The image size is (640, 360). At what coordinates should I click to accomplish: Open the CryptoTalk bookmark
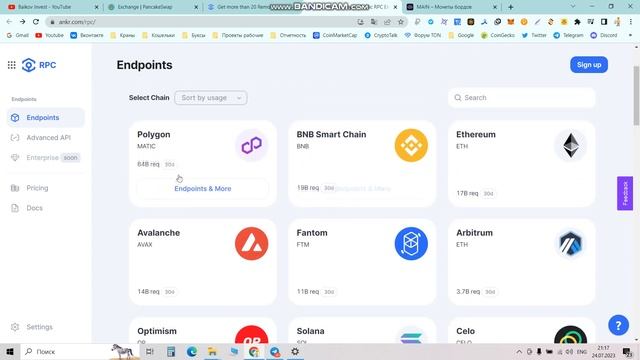coord(381,36)
